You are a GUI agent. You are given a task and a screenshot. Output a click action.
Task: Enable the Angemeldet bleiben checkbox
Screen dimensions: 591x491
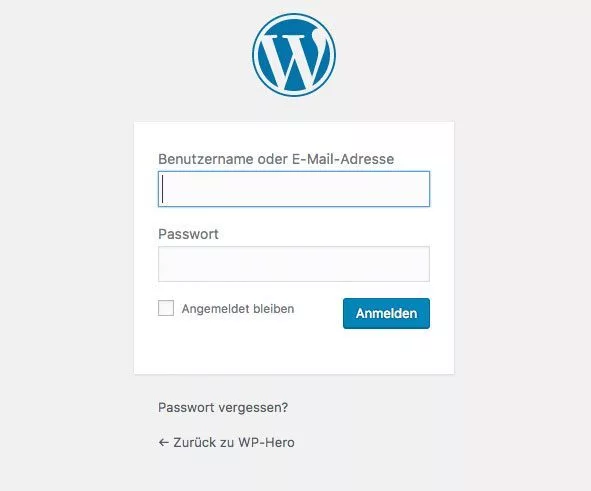click(166, 308)
